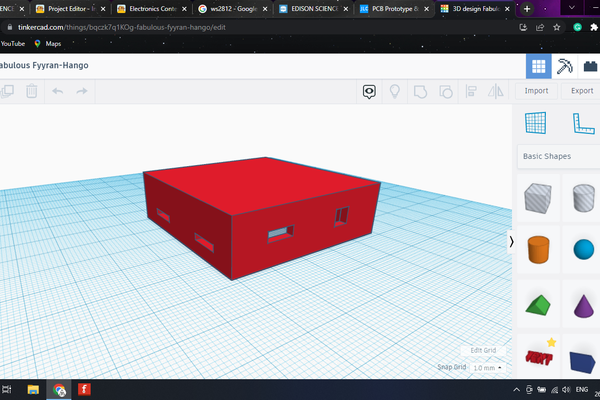Switch to the ws2812 Google tab

point(233,9)
